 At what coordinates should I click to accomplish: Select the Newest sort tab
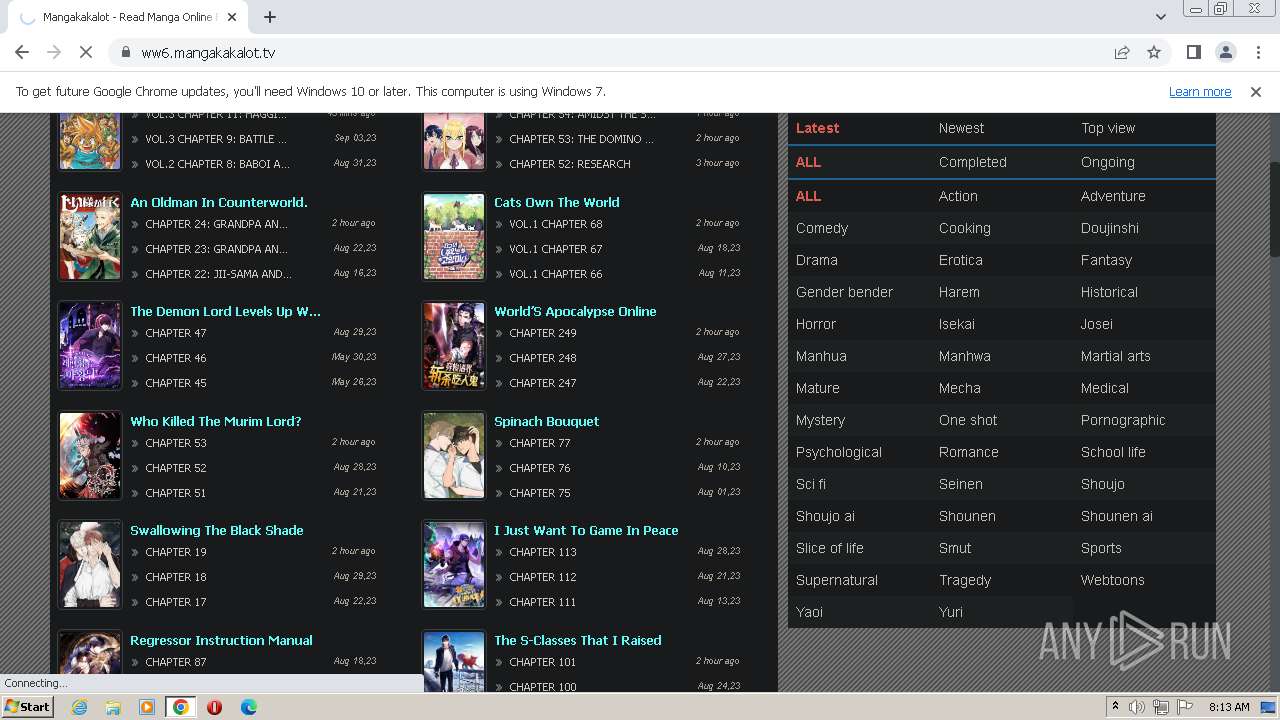tap(961, 128)
